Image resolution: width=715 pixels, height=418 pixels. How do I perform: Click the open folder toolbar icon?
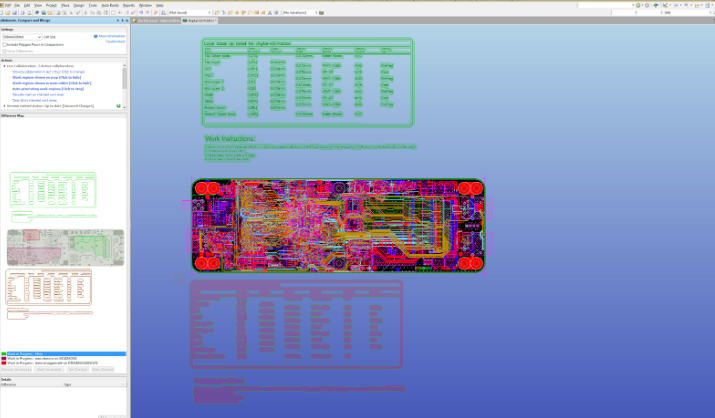[9, 13]
